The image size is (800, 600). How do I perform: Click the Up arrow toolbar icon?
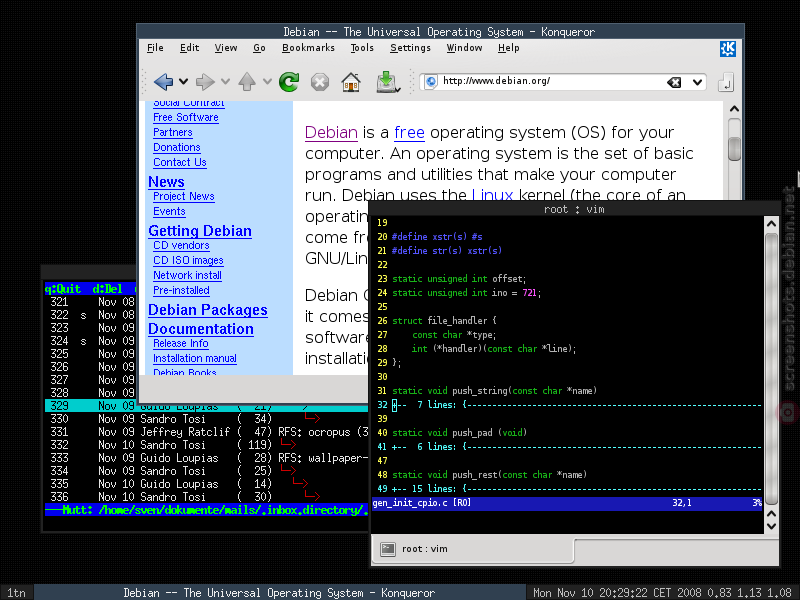coord(247,82)
